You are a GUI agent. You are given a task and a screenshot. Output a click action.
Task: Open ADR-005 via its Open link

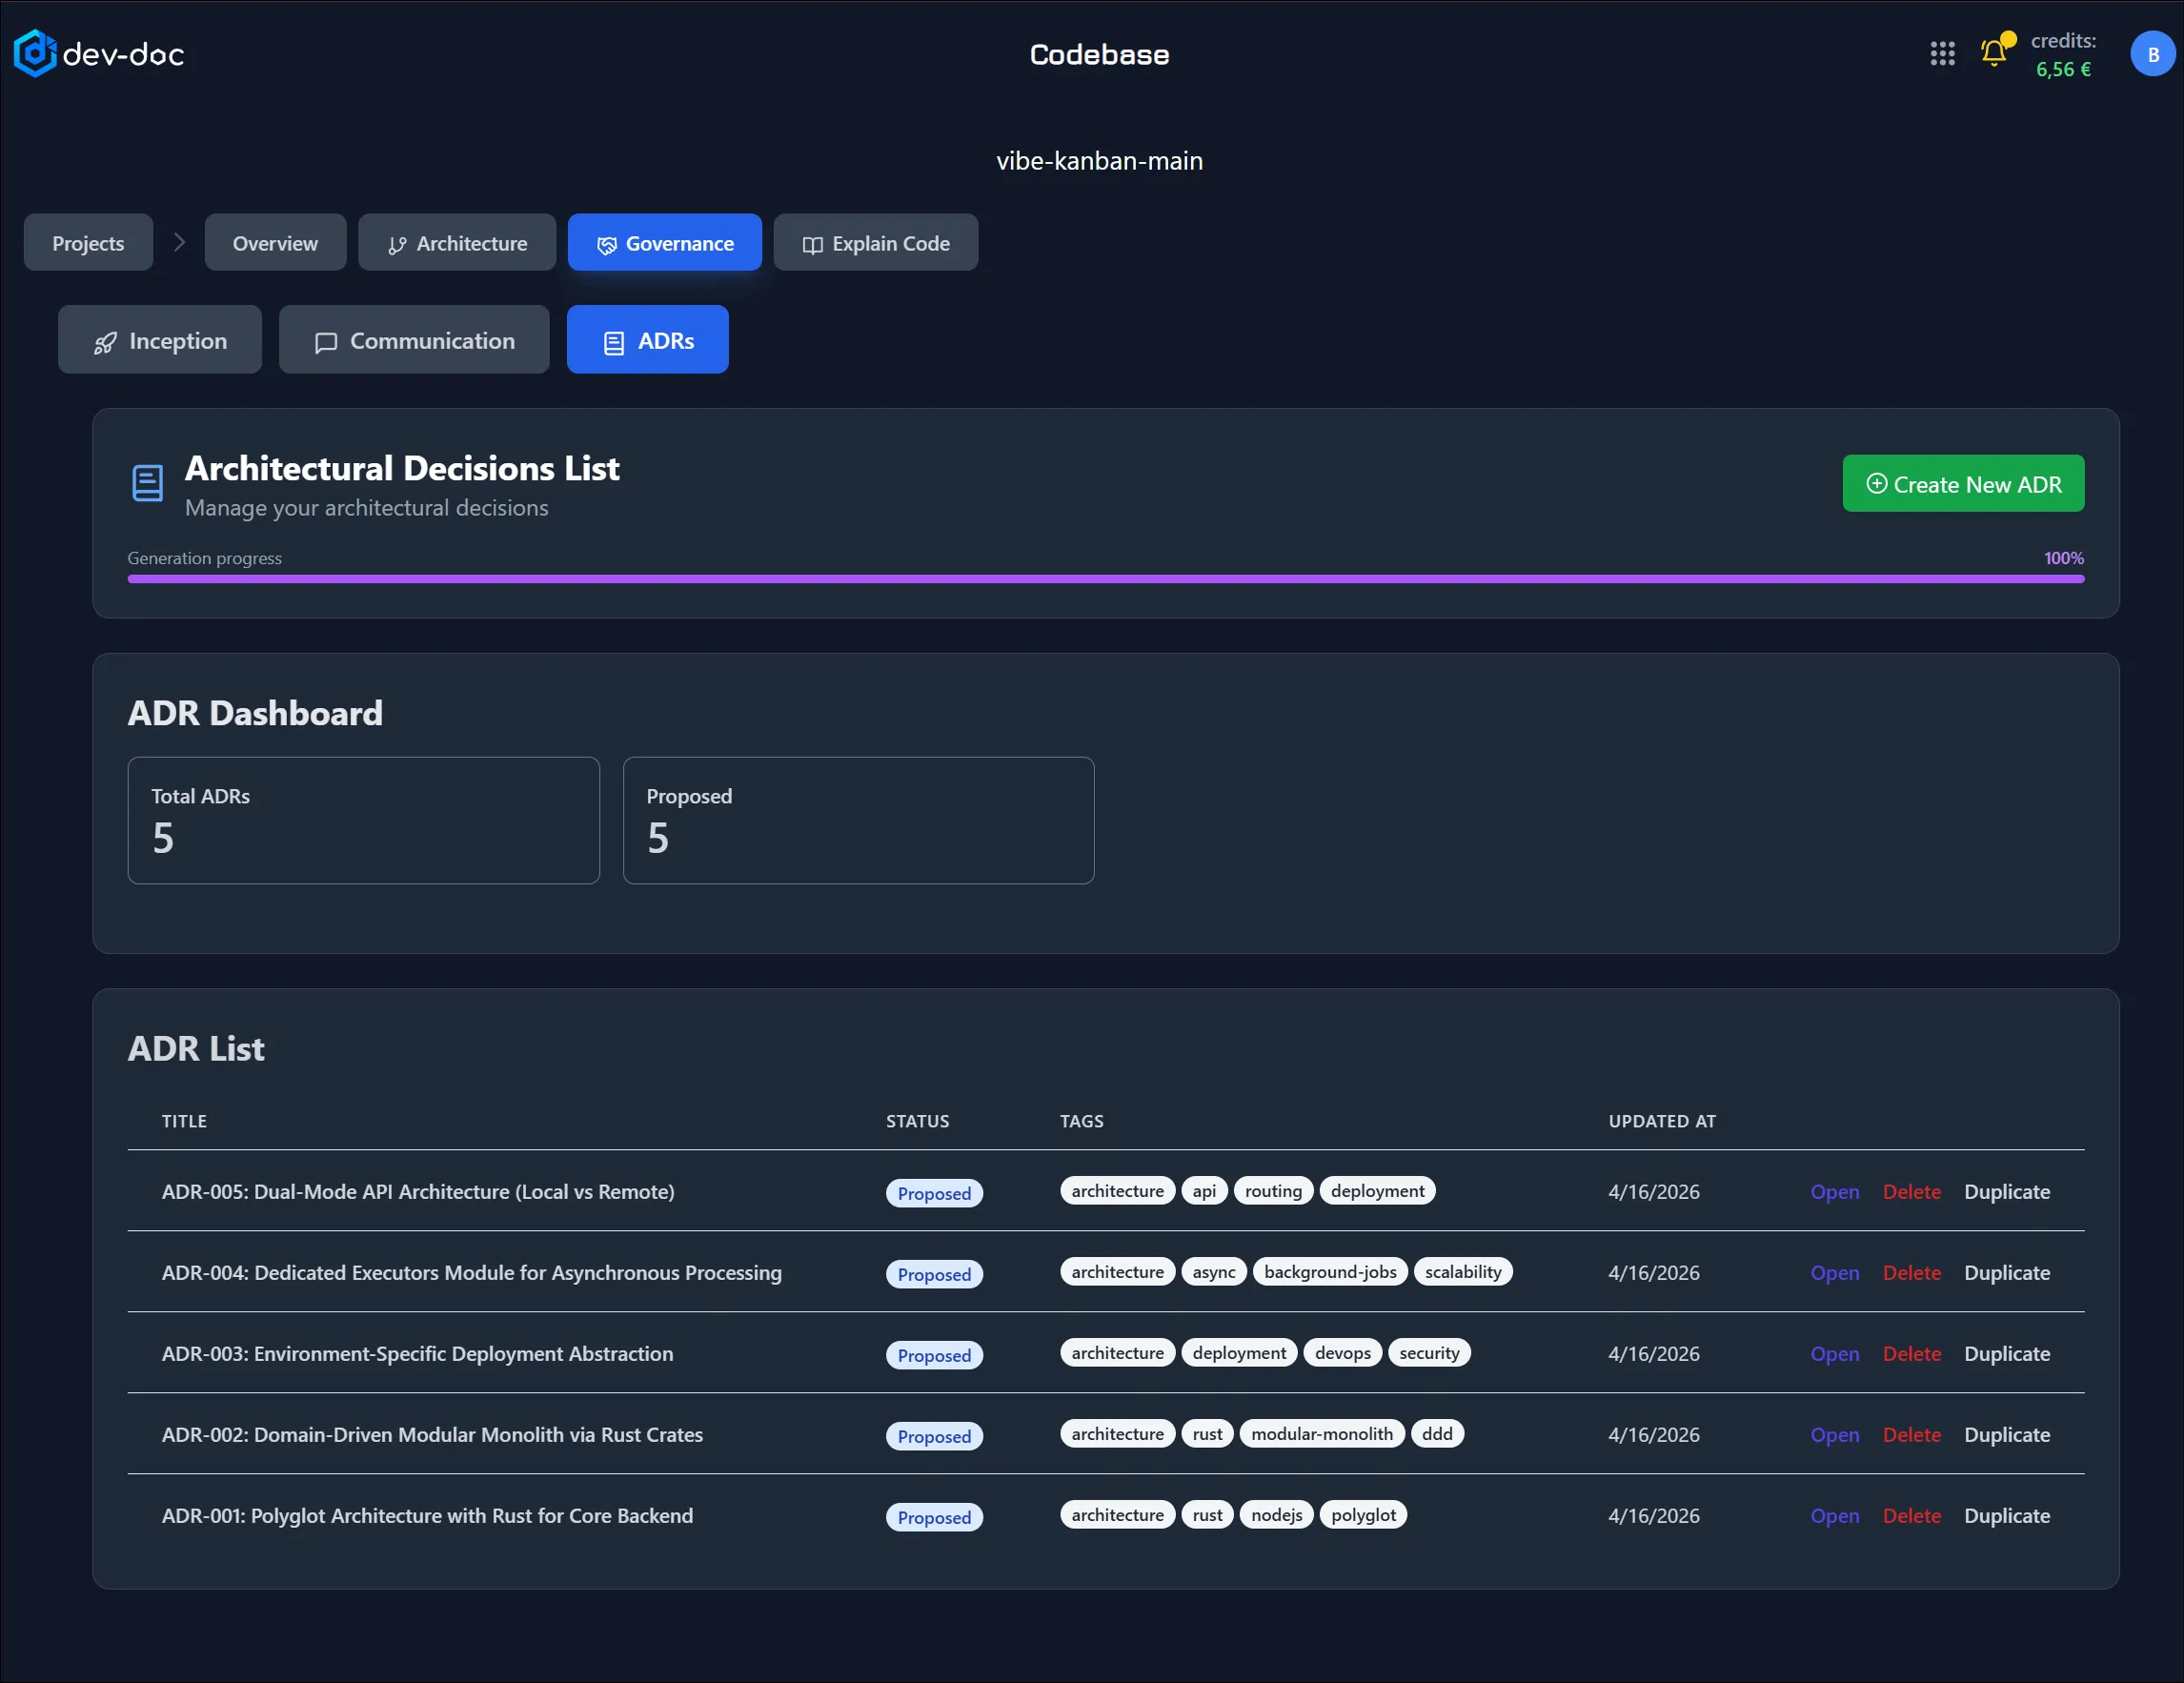click(x=1834, y=1192)
